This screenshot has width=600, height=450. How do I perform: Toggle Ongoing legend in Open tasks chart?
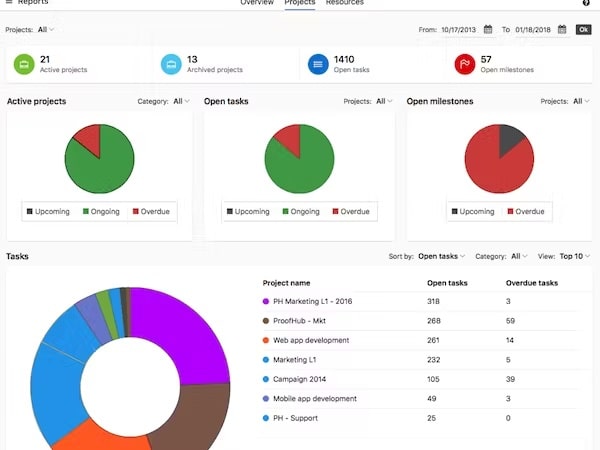click(x=301, y=211)
